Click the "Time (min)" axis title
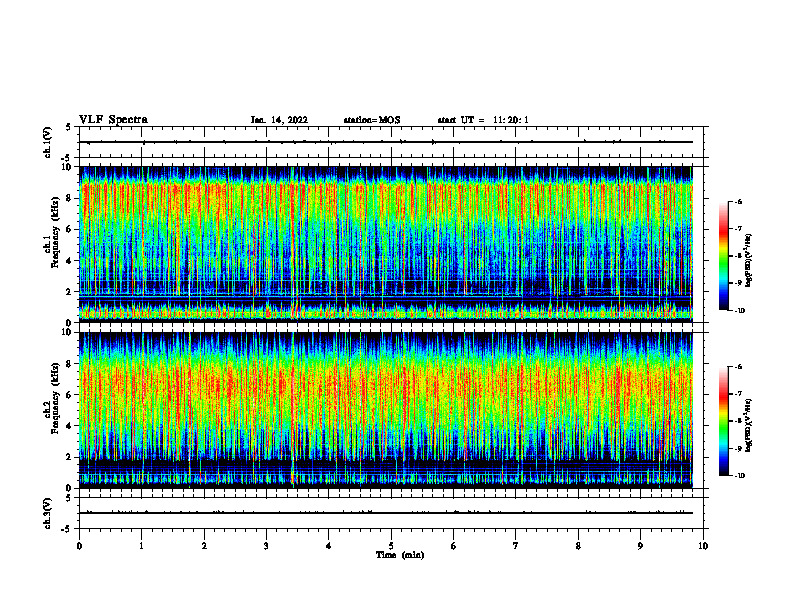The height and width of the screenshot is (612, 792). tap(400, 555)
